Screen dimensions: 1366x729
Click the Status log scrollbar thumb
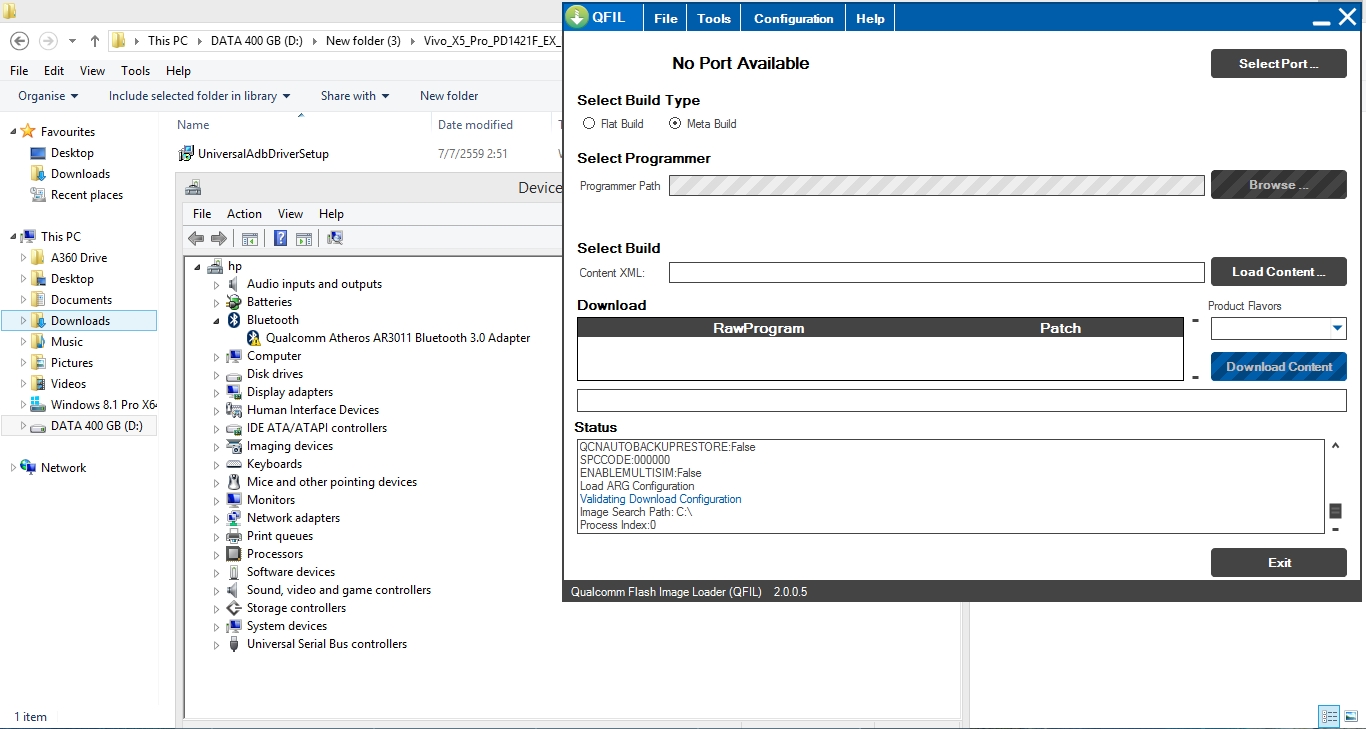(x=1335, y=511)
